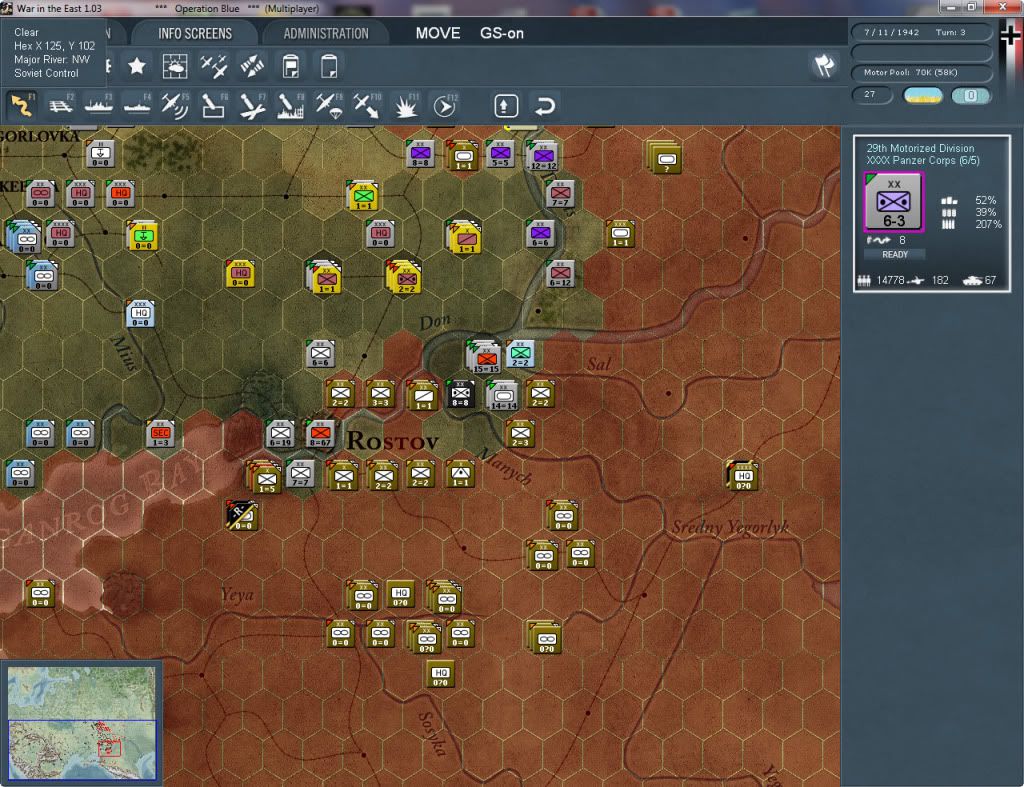Click the curved undo arrow icon

click(545, 106)
